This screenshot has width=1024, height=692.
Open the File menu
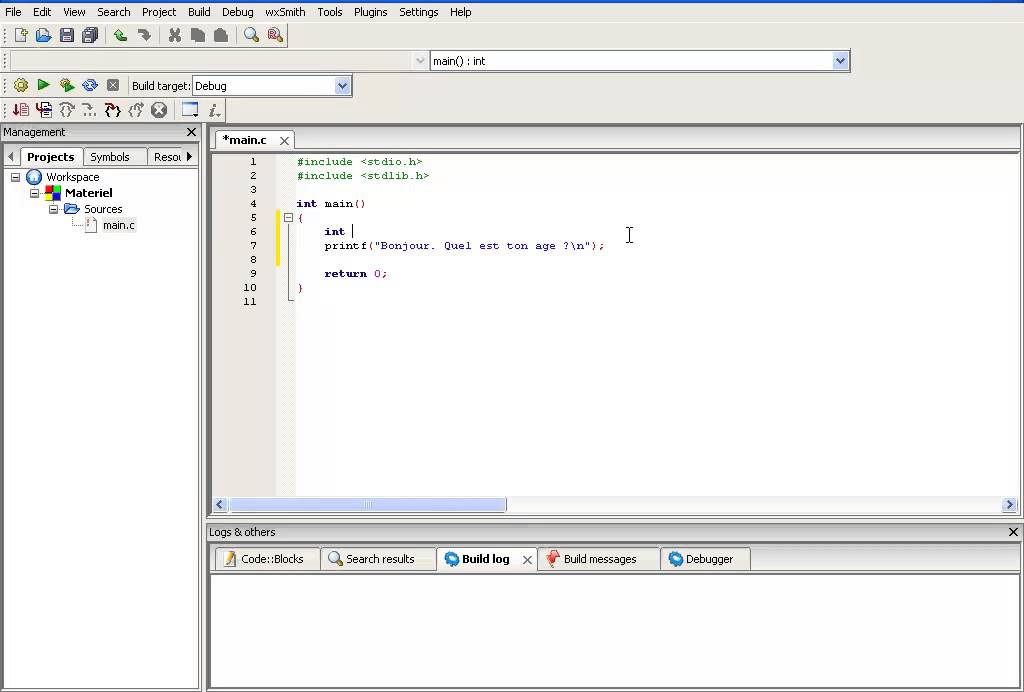pos(13,12)
